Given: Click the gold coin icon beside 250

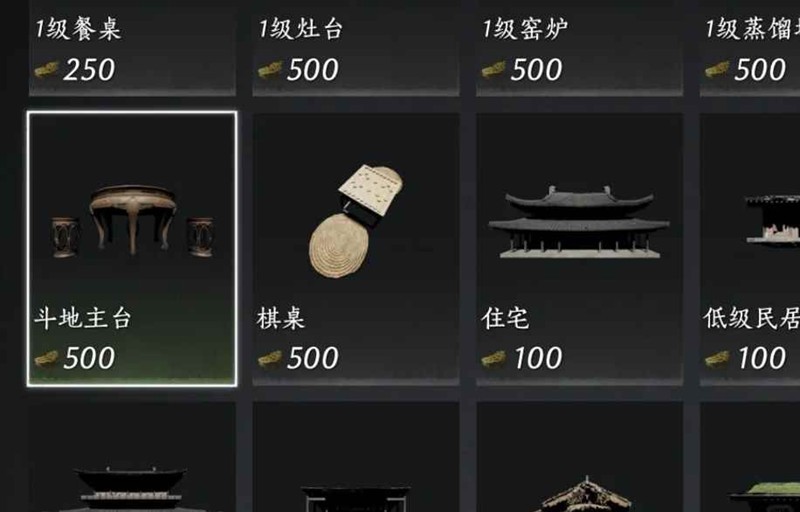Looking at the screenshot, I should tap(46, 69).
